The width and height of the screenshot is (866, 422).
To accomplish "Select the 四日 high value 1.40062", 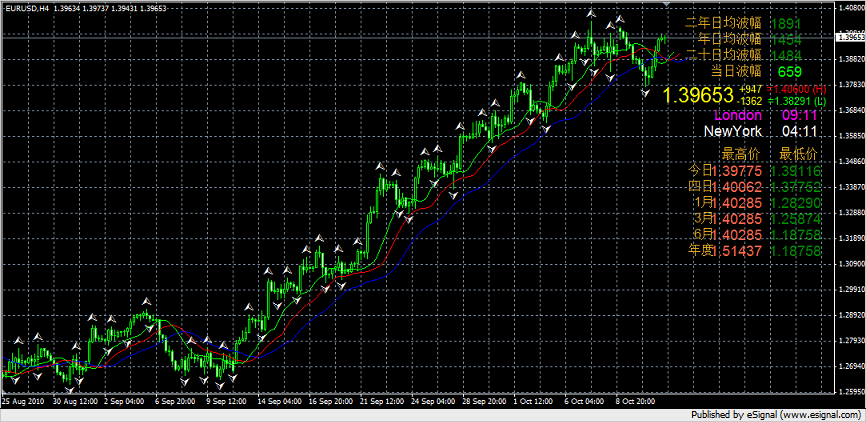I will point(737,186).
